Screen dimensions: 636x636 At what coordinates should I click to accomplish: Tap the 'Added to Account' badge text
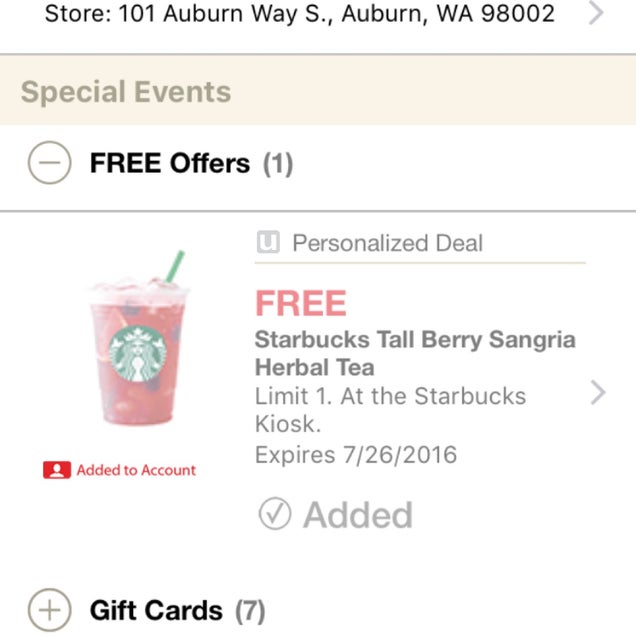[x=136, y=470]
